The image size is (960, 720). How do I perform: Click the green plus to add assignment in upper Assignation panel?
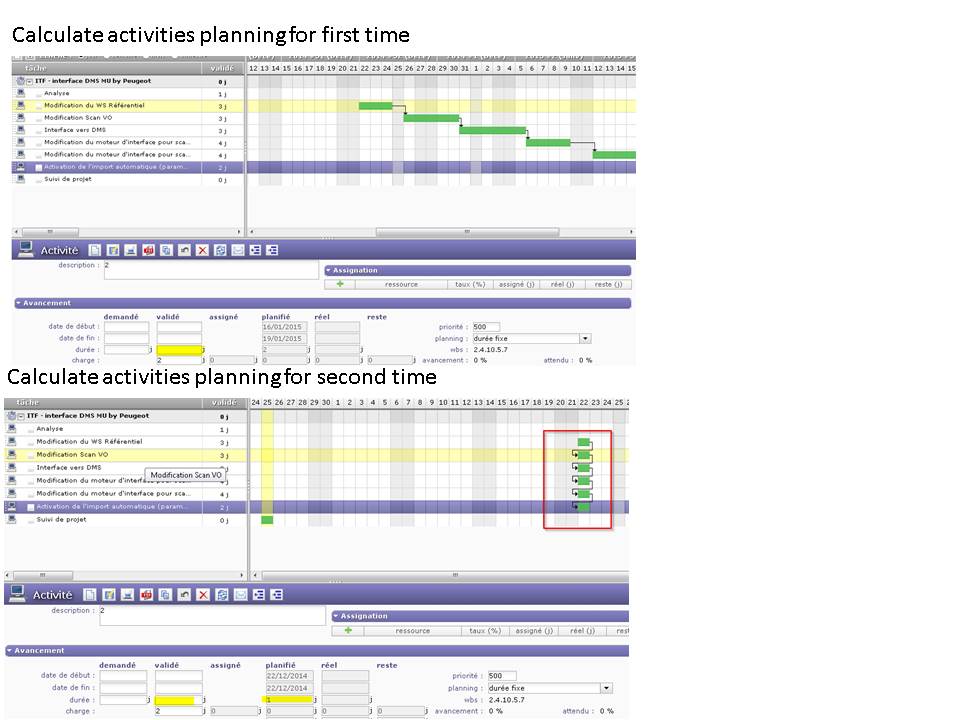pyautogui.click(x=340, y=284)
